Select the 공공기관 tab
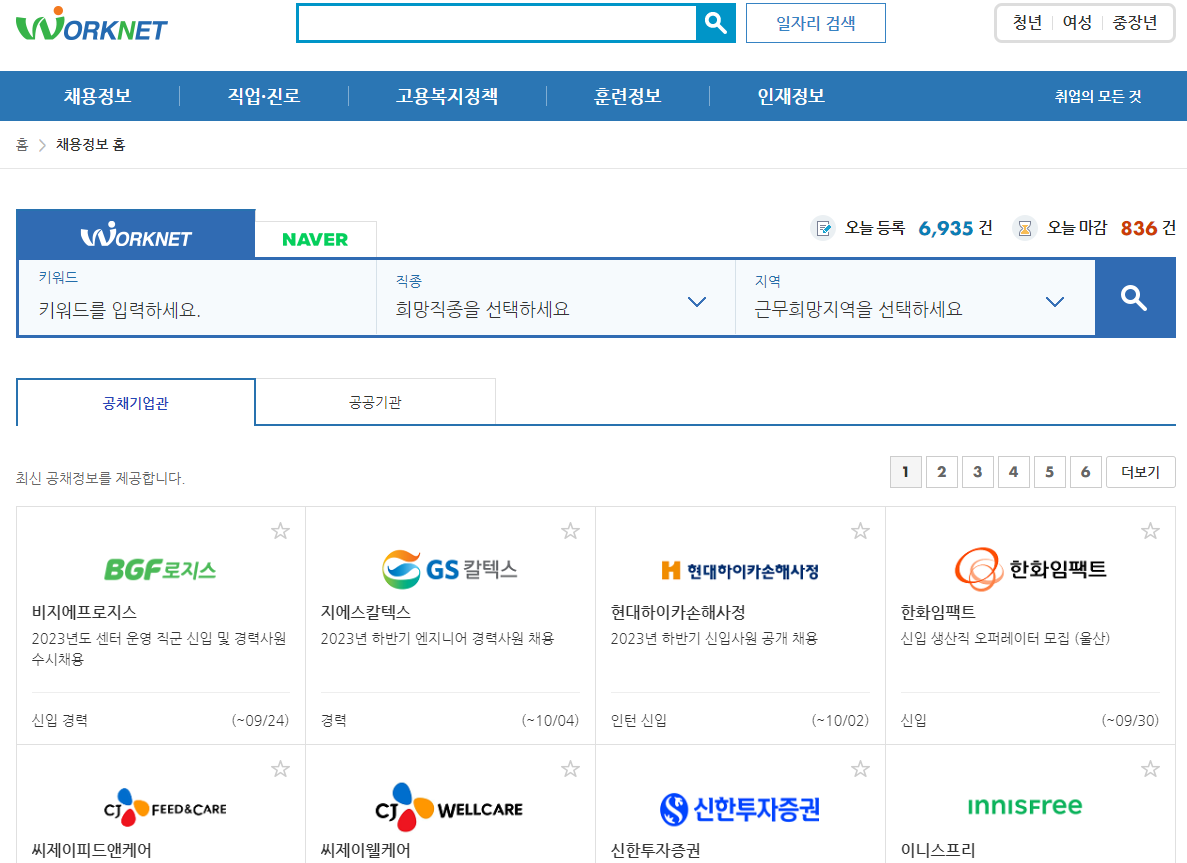This screenshot has height=863, width=1187. click(375, 402)
